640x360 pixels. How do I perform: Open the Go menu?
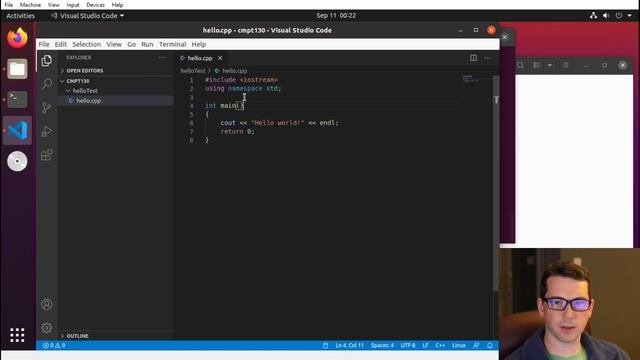tap(131, 44)
